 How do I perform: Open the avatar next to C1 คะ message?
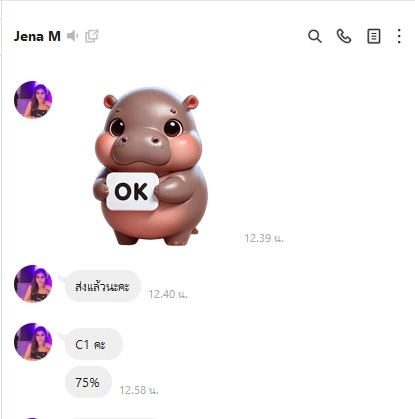click(33, 342)
